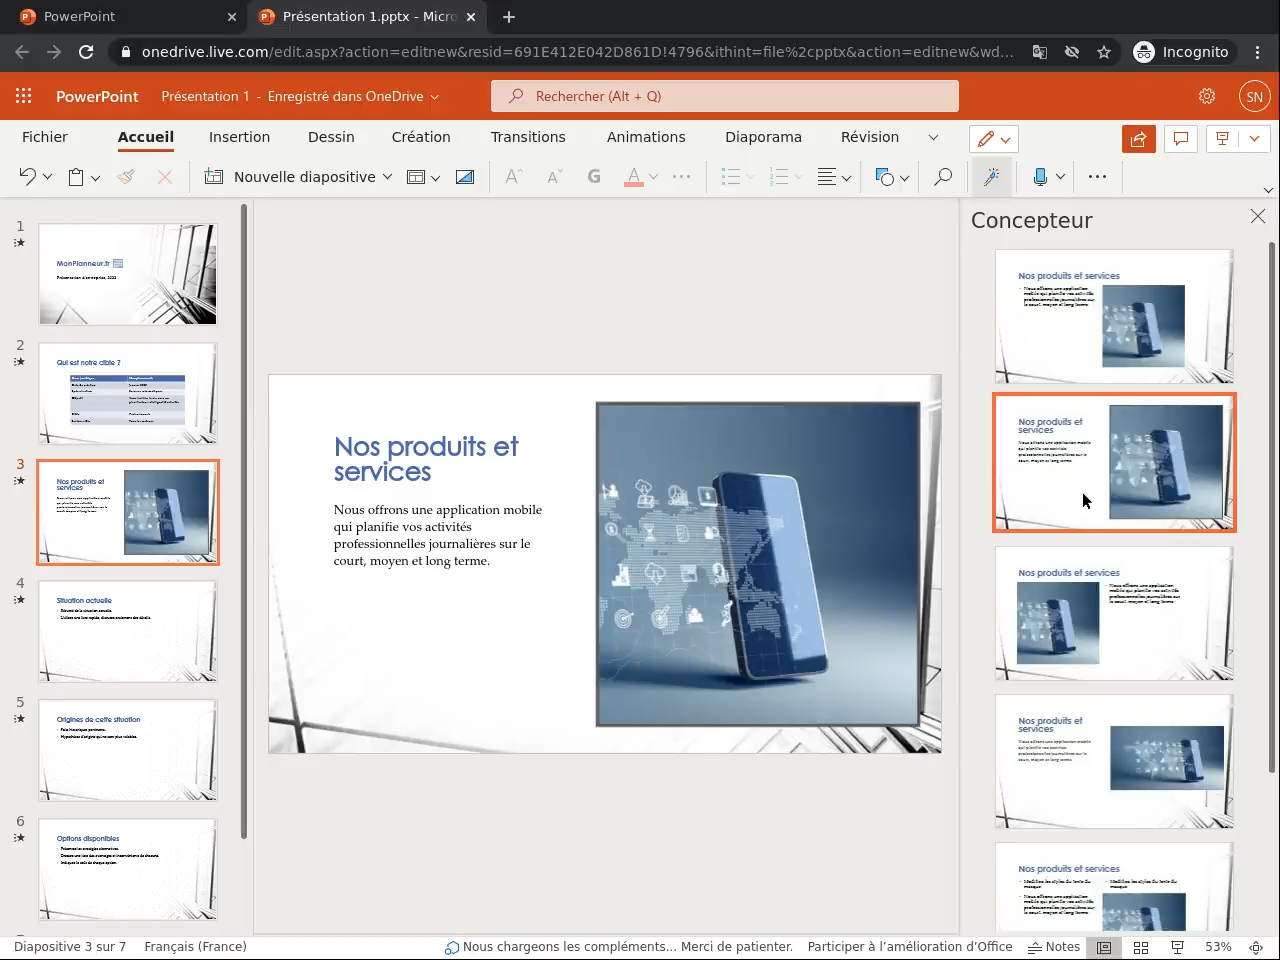Open the shapes dropdown arrow
The width and height of the screenshot is (1280, 960).
(x=904, y=178)
